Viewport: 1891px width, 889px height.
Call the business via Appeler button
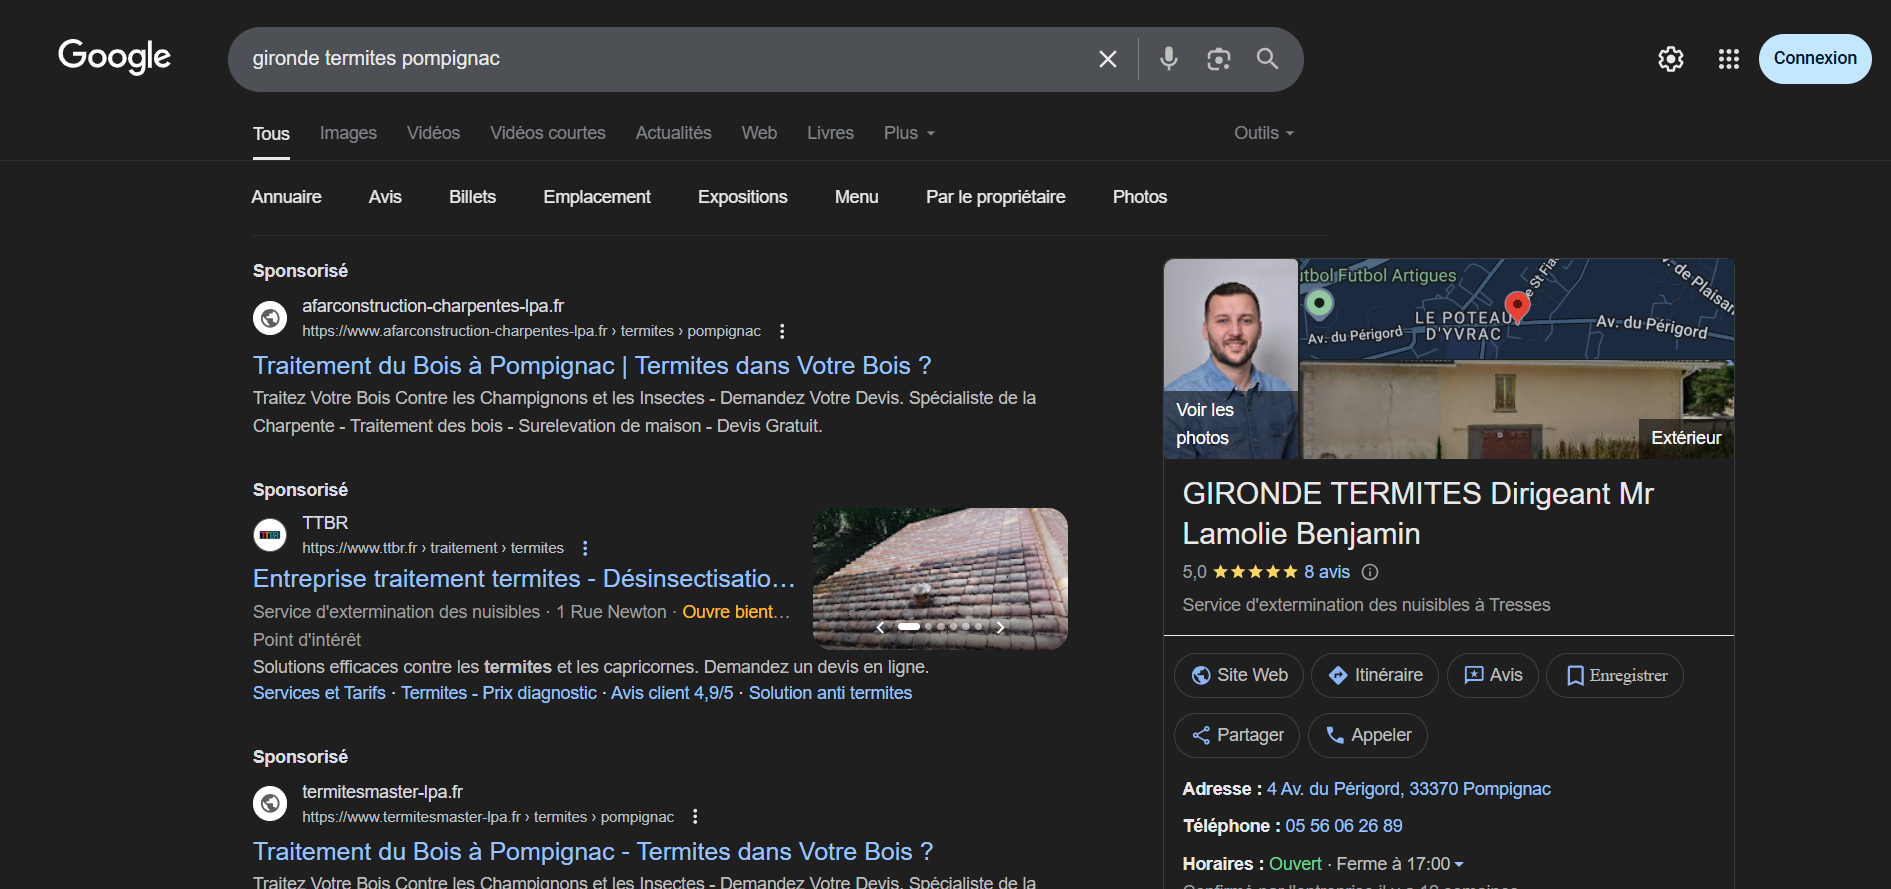[1368, 735]
